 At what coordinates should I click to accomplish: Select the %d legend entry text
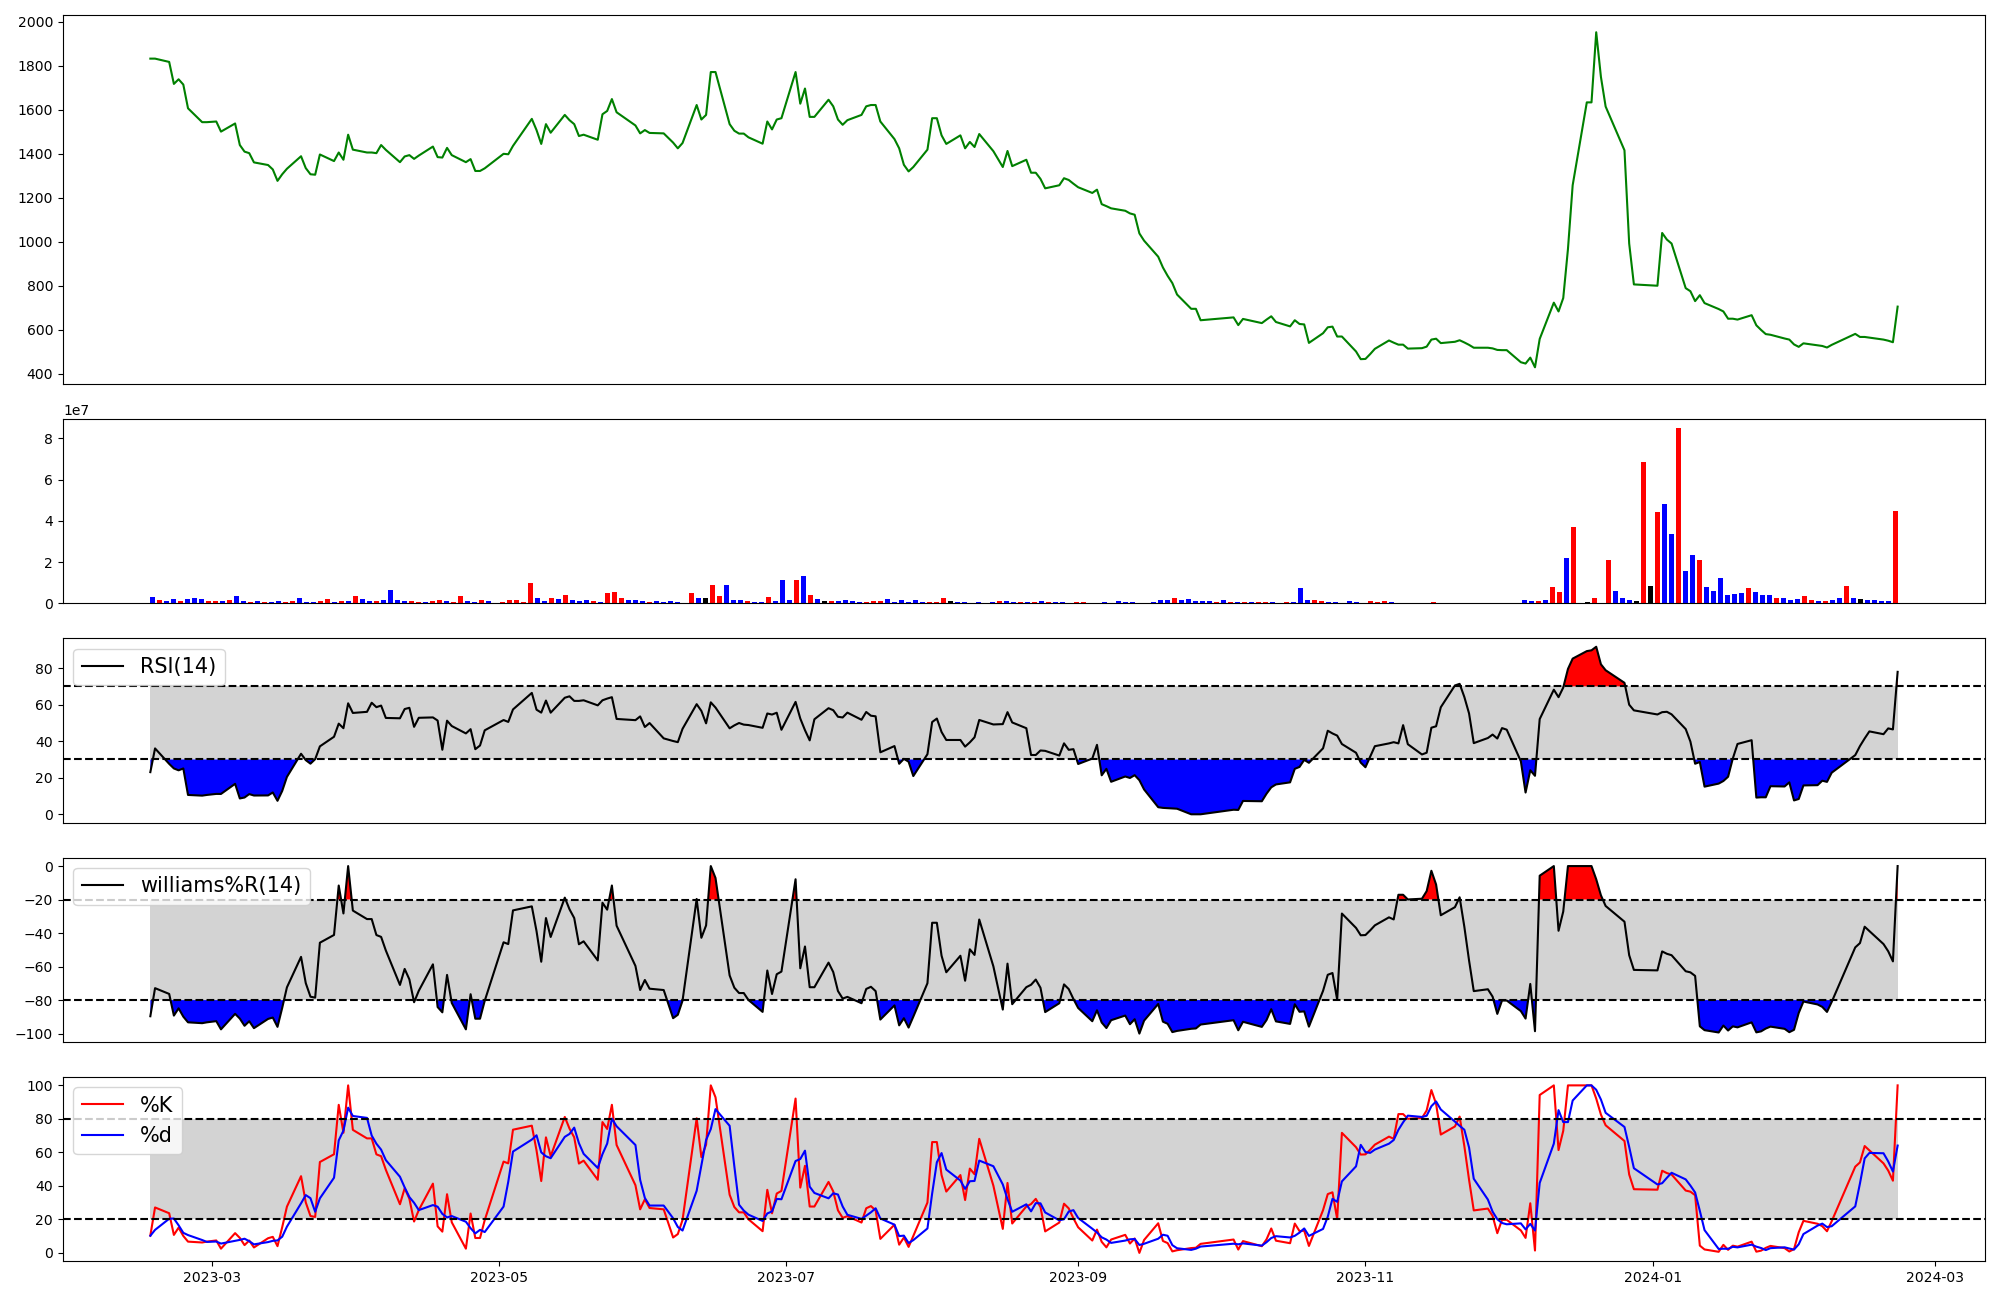[156, 1135]
